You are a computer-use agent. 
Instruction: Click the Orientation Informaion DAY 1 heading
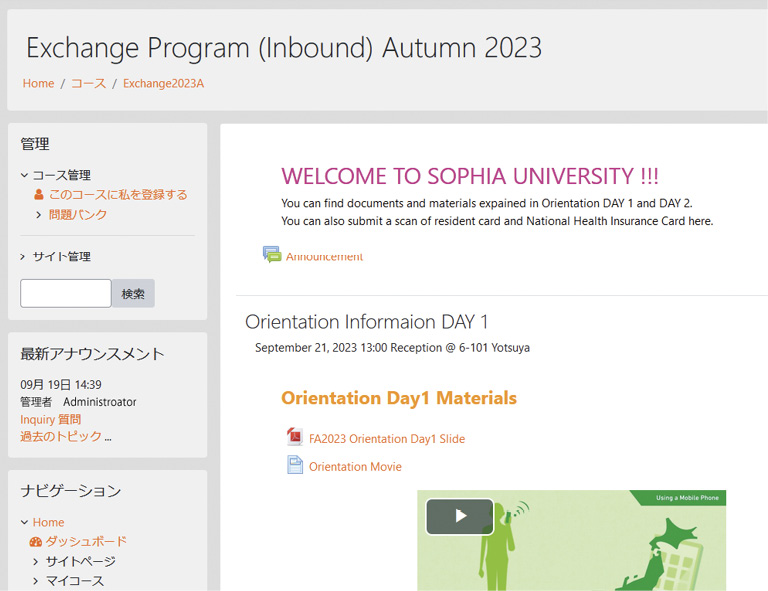point(366,322)
